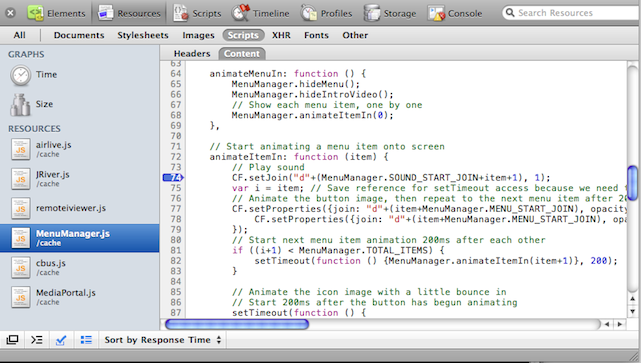The width and height of the screenshot is (641, 363).
Task: Select remoteiviewer.js resource
Action: coord(80,208)
